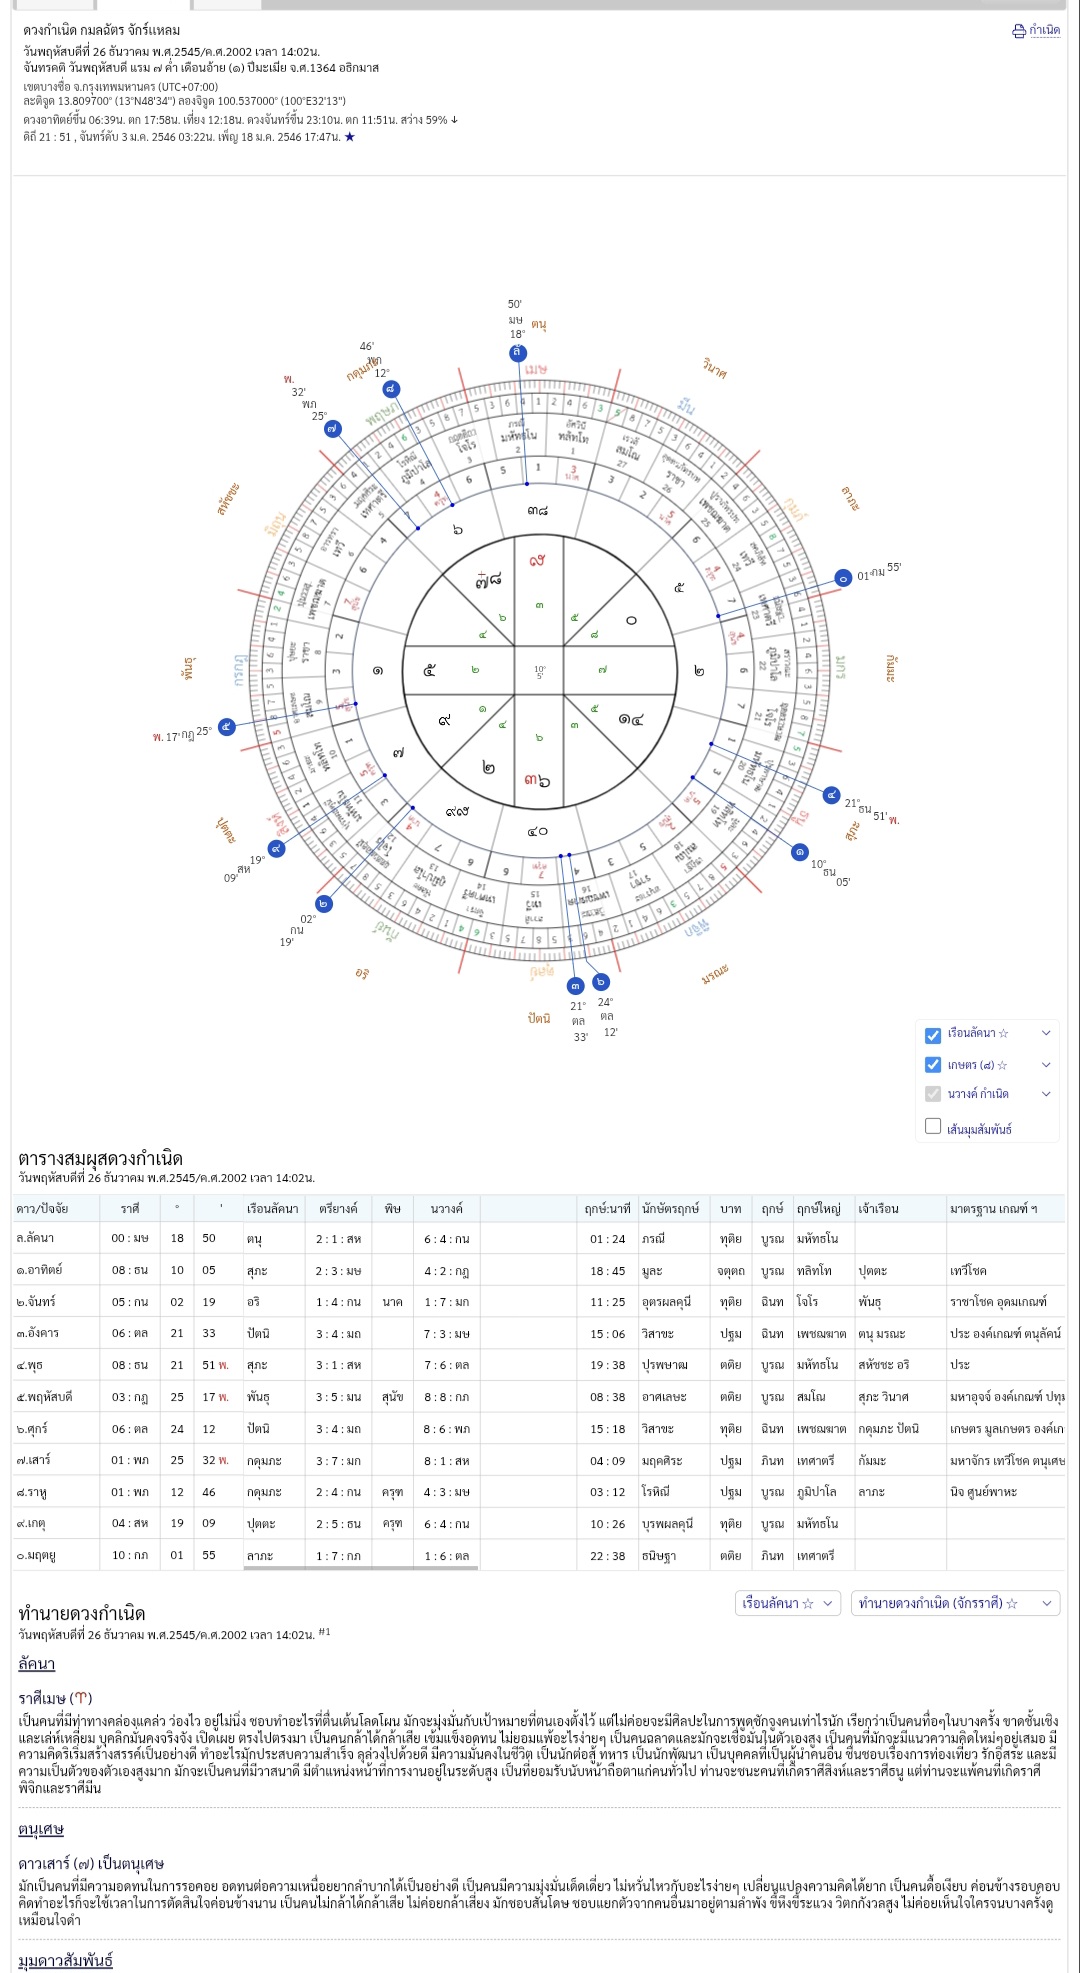Click the ดาวเสาร์ (๗) เป็นตนุเศษ subheading
The width and height of the screenshot is (1080, 1973).
point(91,1864)
